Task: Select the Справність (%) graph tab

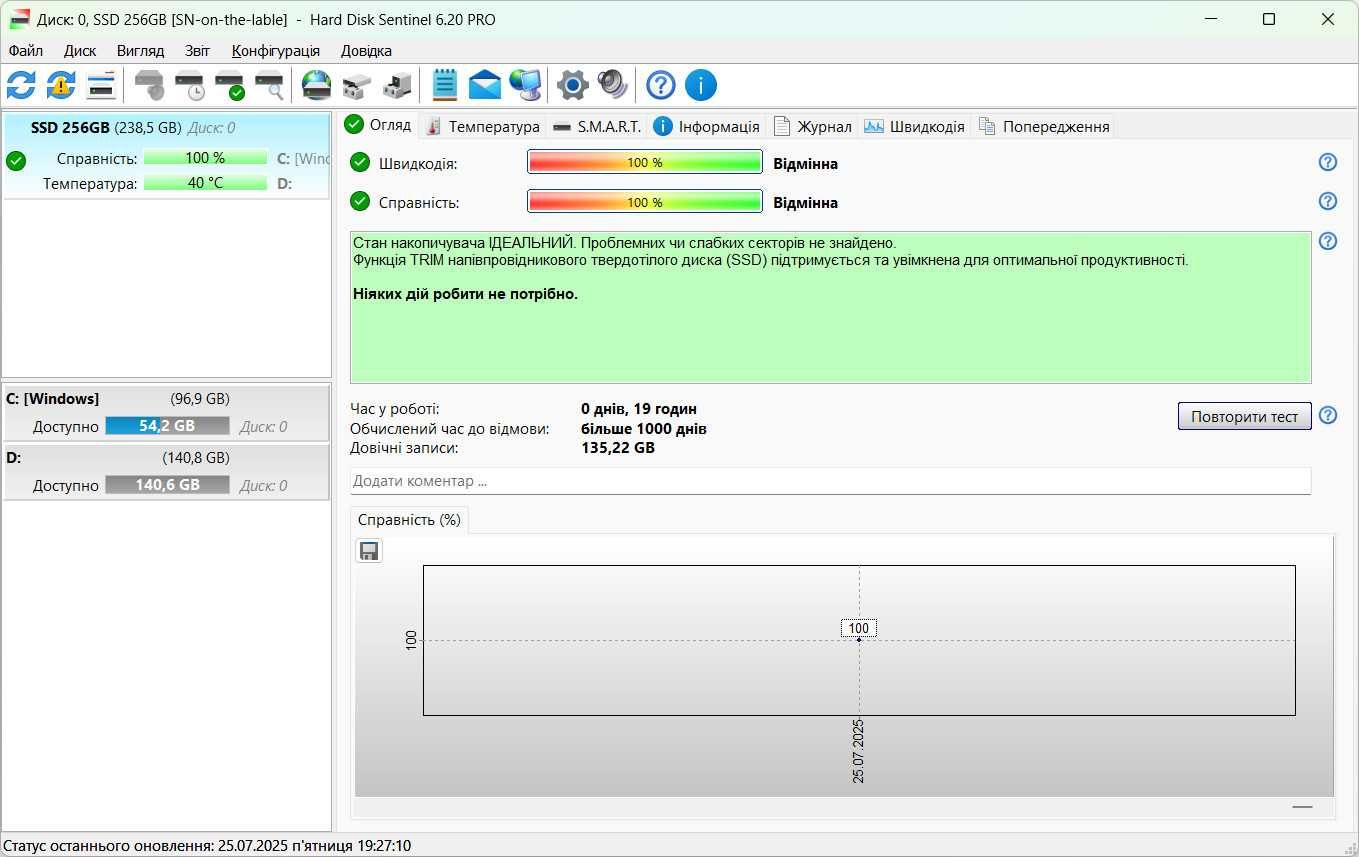Action: [409, 520]
